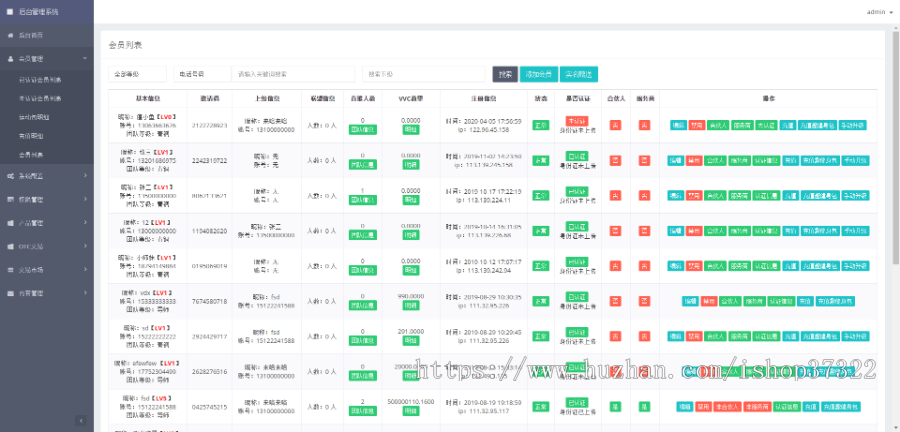Click the 服务商 action button in the LV0 row
Image resolution: width=900 pixels, height=432 pixels.
point(741,125)
